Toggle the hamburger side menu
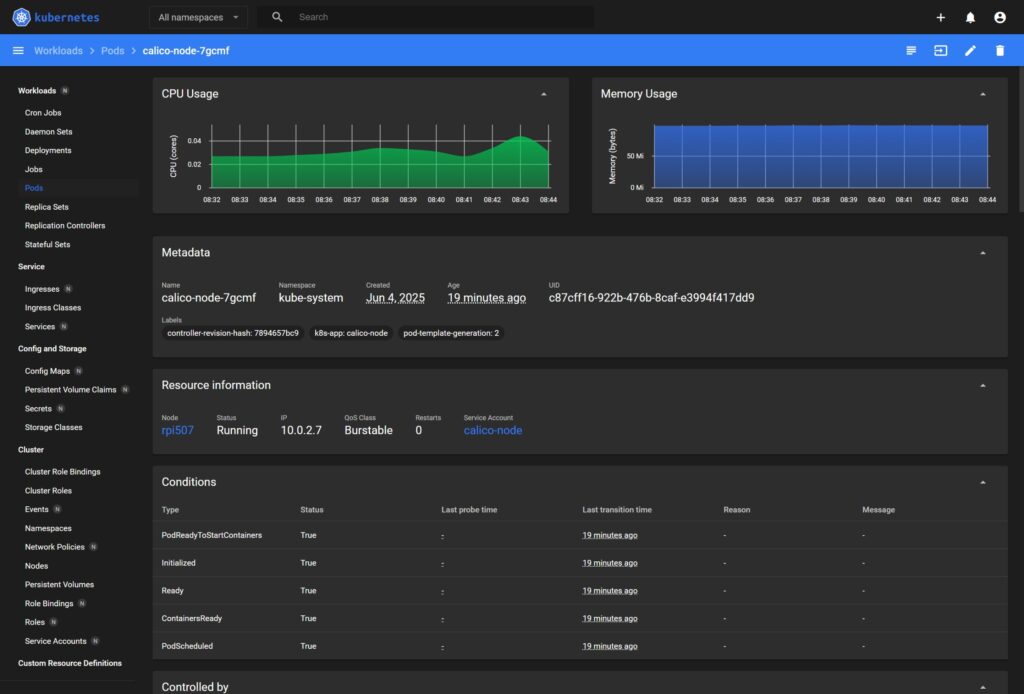 click(x=18, y=50)
